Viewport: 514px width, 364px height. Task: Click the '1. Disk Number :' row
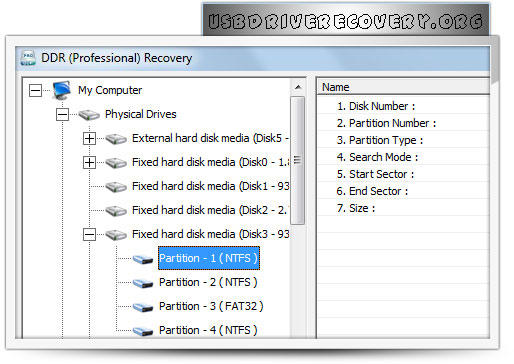coord(403,106)
